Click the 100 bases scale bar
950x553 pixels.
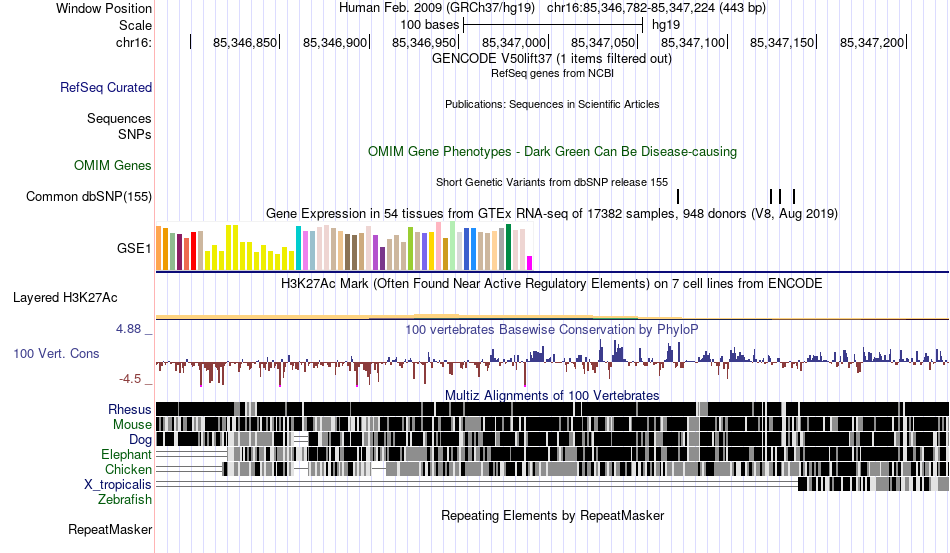[x=553, y=25]
